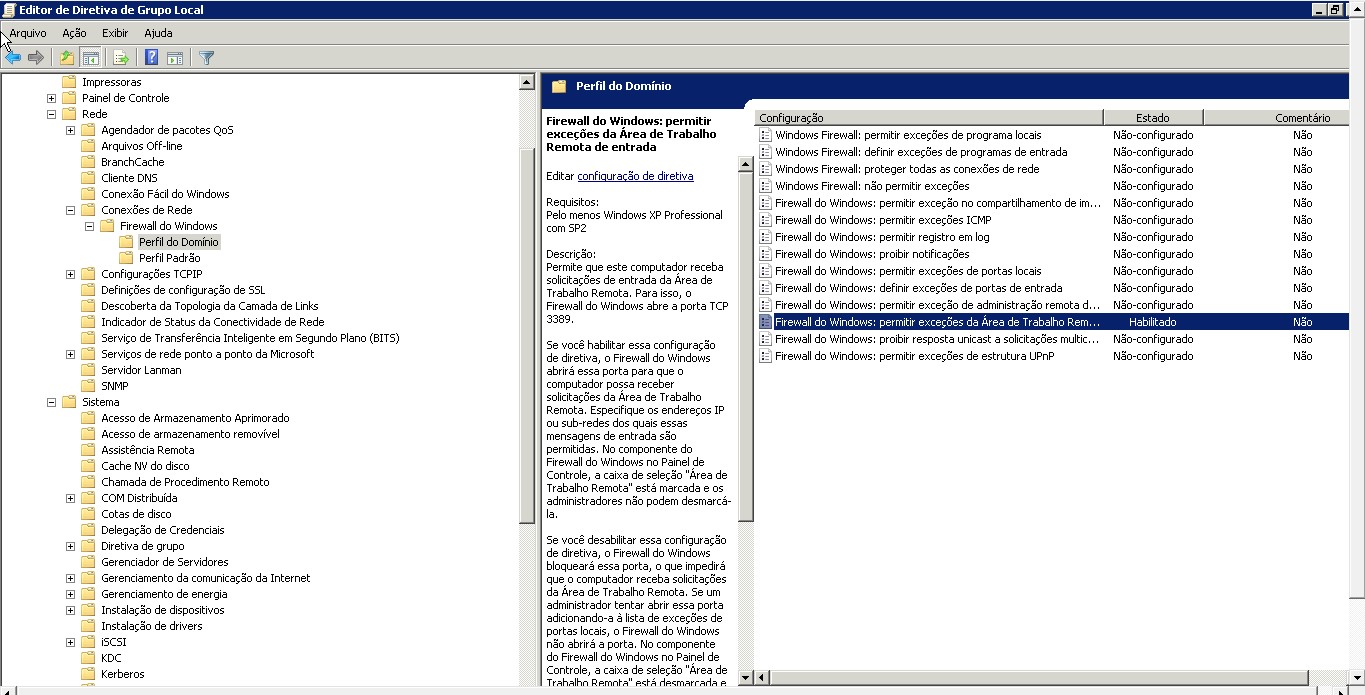Screen dimensions: 1365x695
Task: Select 'Perfil Padrão' in the tree
Action: (169, 258)
